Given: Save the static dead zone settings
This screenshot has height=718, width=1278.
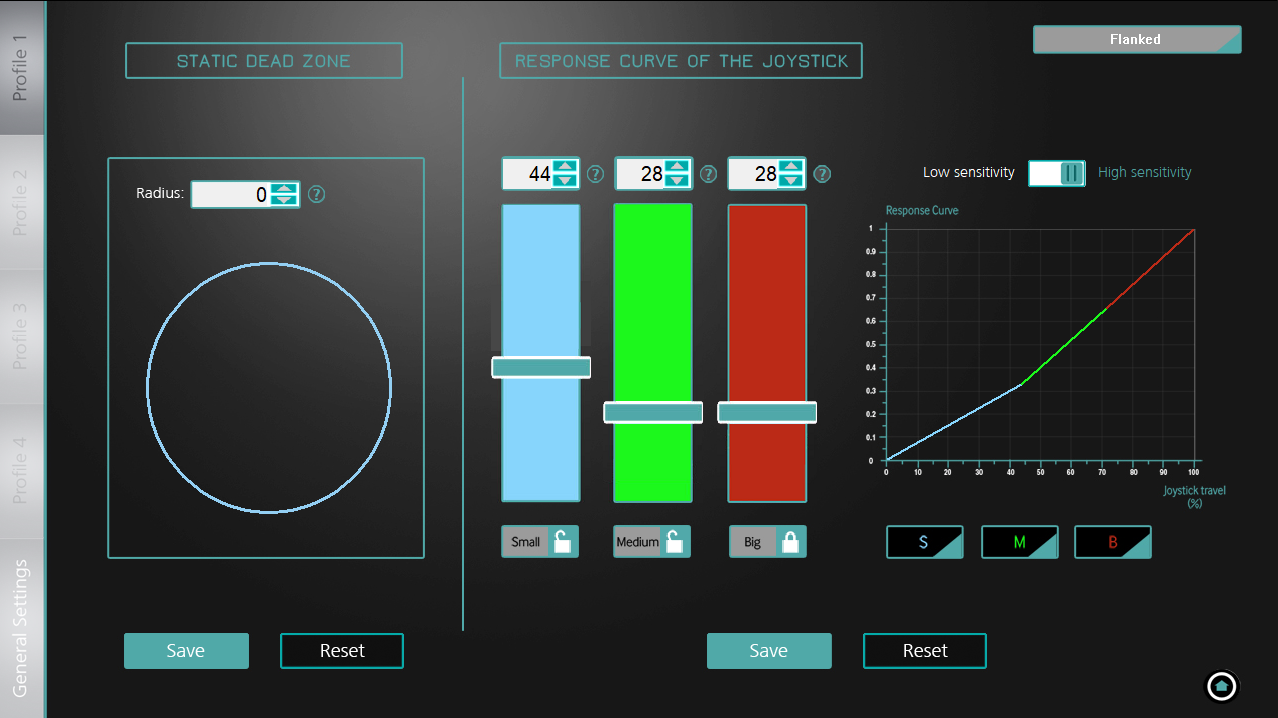Looking at the screenshot, I should click(186, 651).
